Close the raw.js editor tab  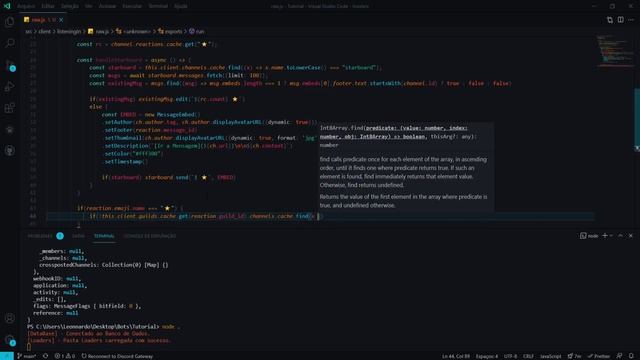click(61, 20)
